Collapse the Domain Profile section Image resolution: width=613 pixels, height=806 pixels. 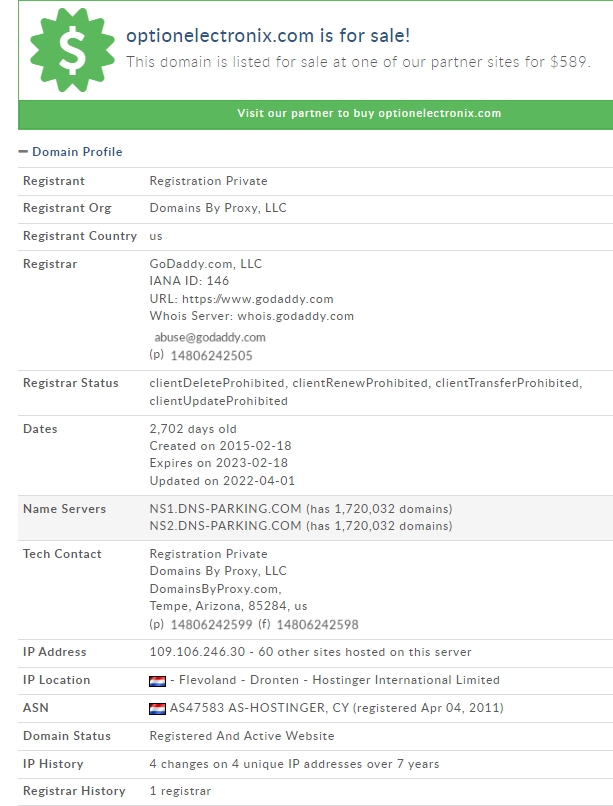point(70,152)
